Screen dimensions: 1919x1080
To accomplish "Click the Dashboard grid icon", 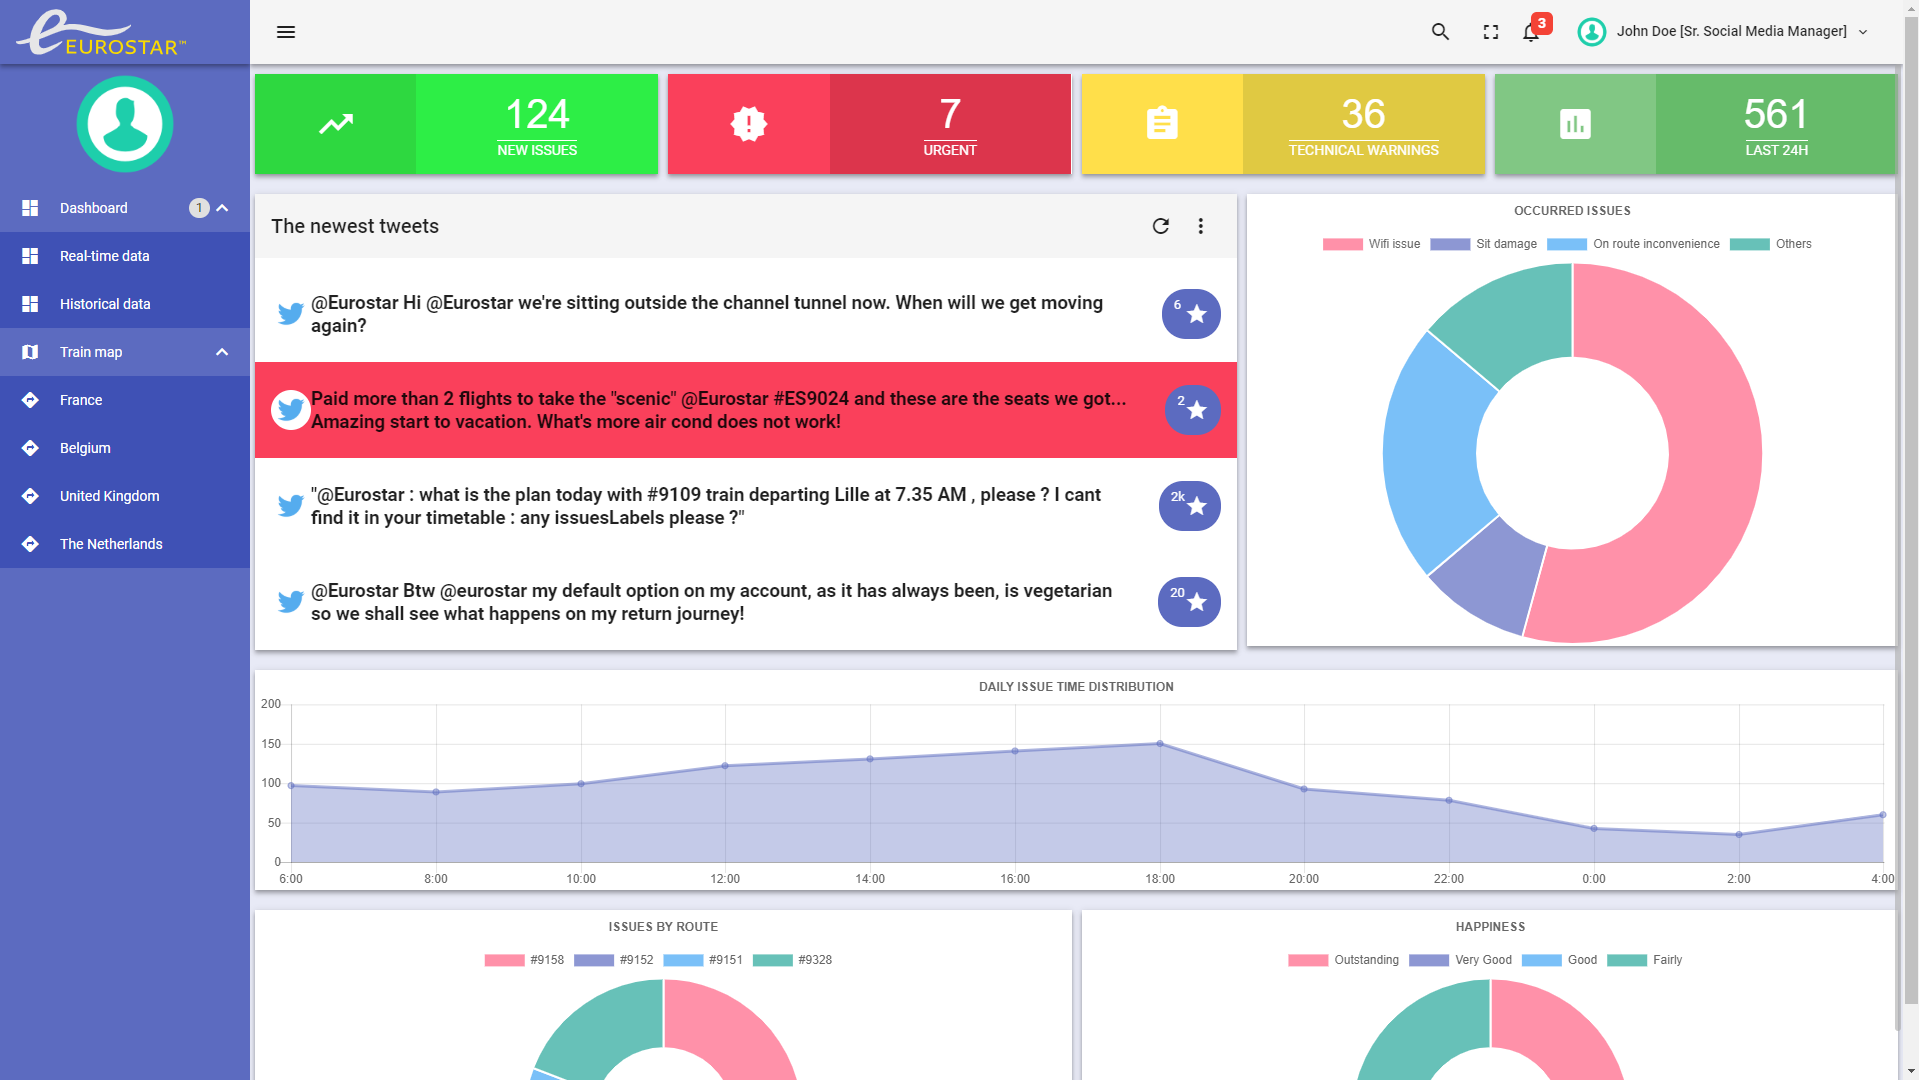I will tap(30, 208).
